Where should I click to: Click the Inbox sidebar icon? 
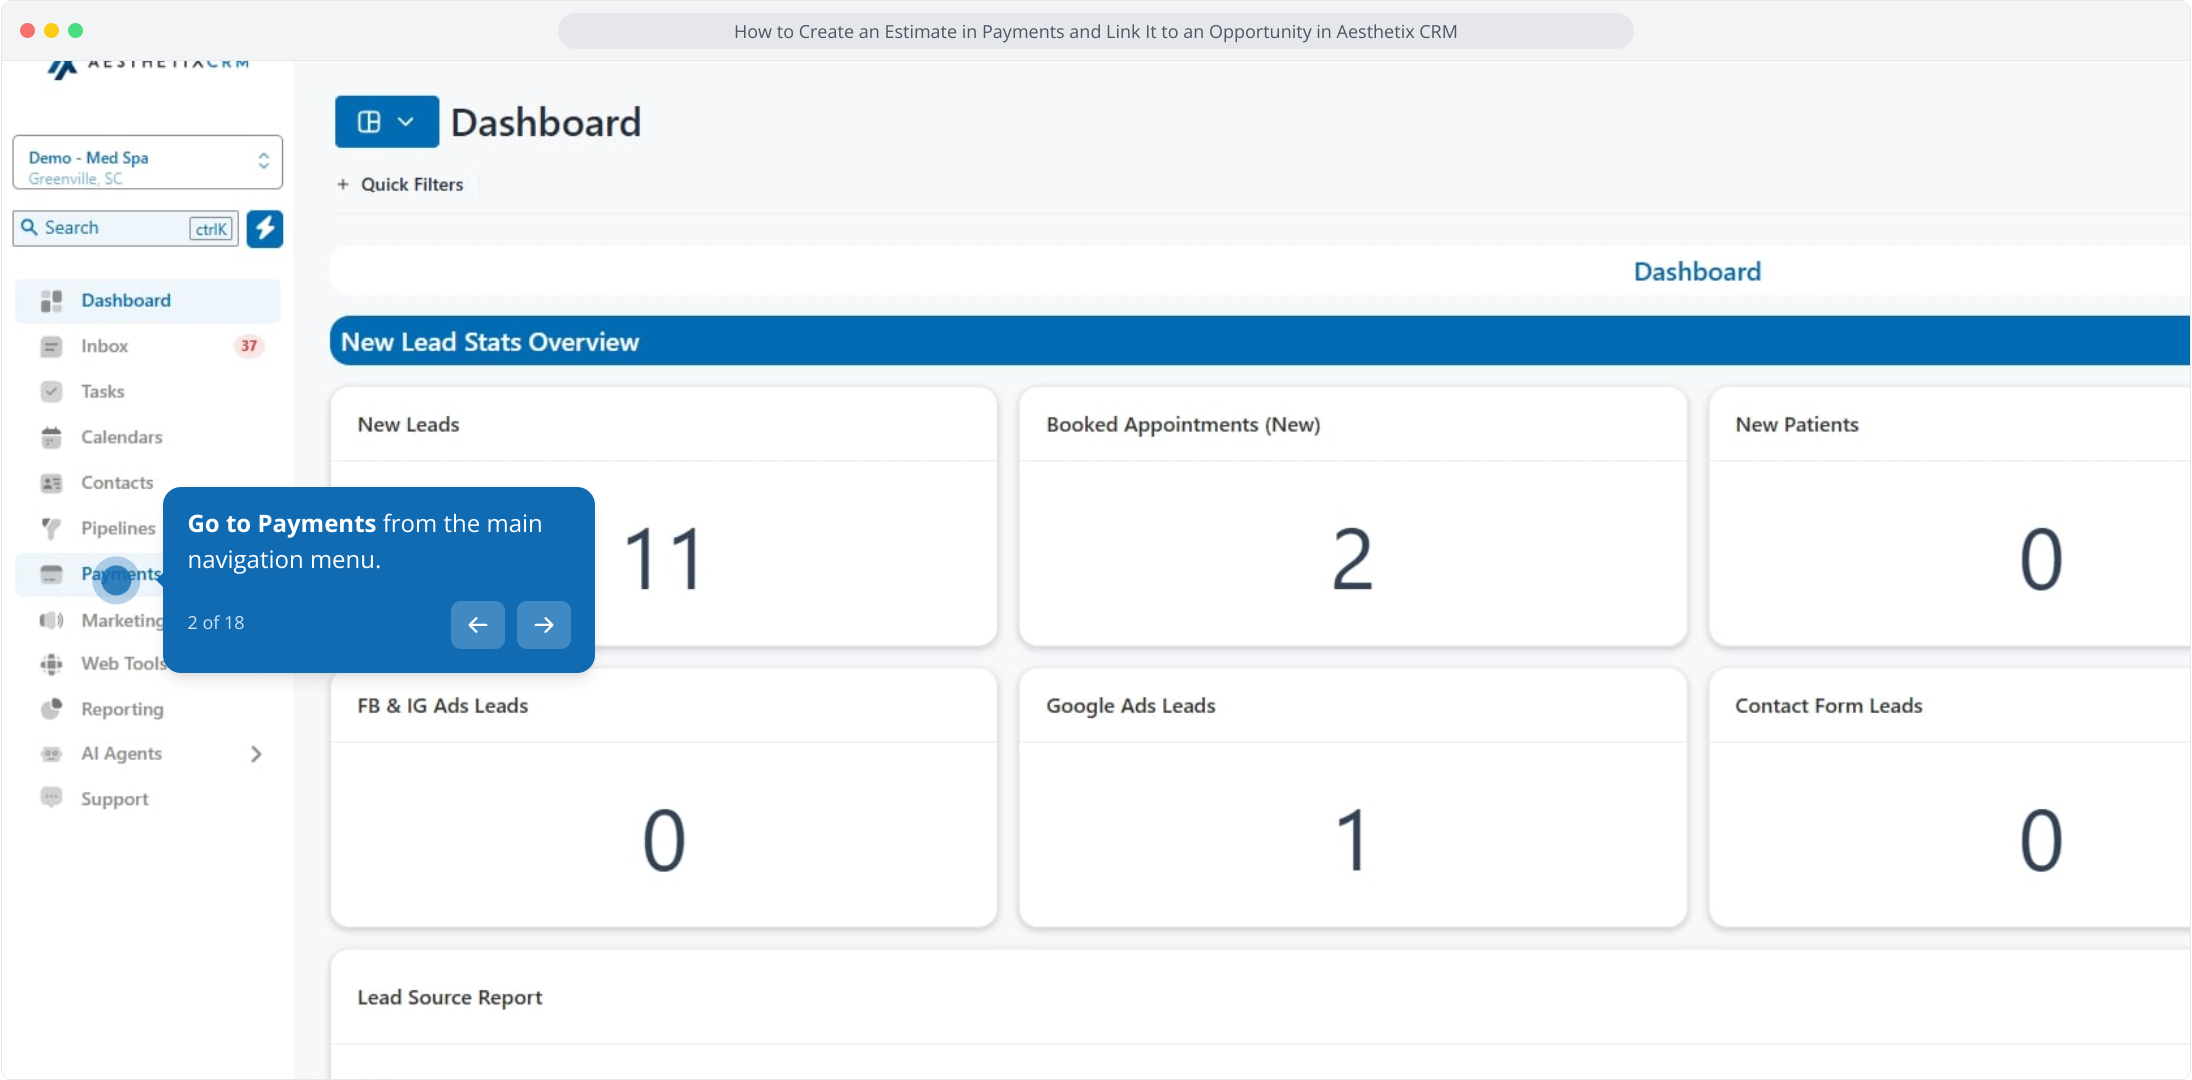click(51, 346)
